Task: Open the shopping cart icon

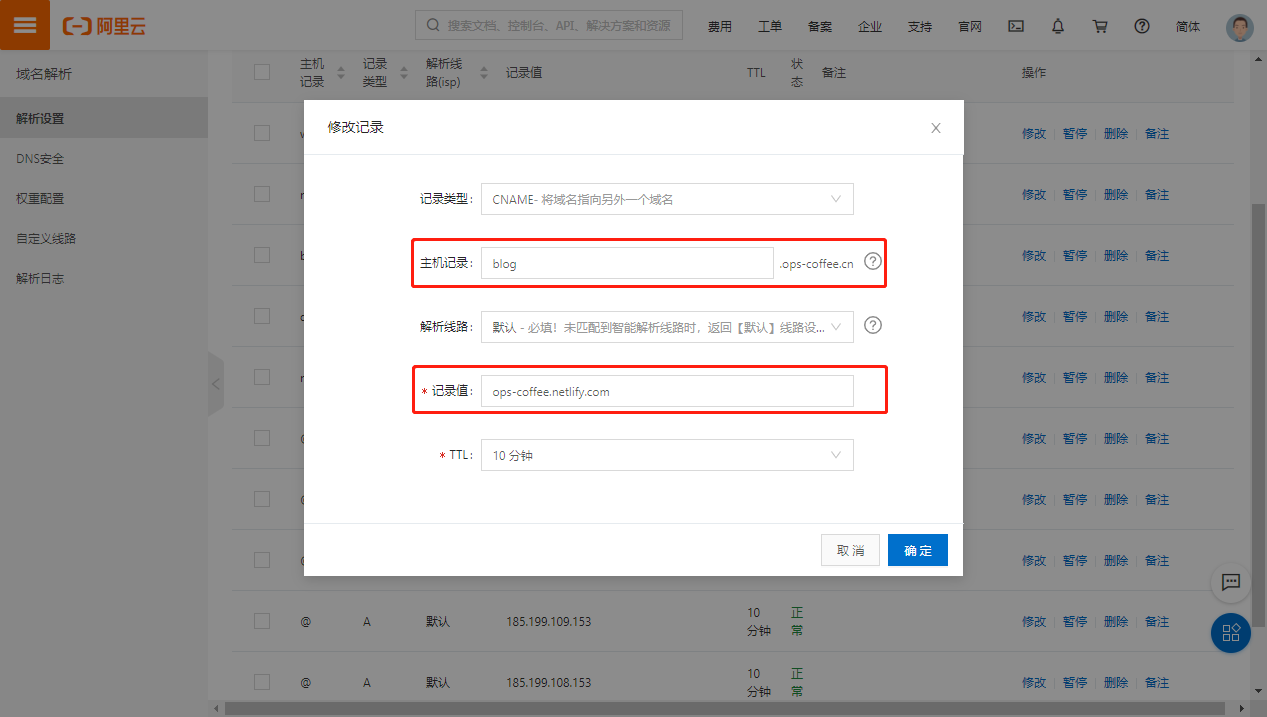Action: tap(1100, 27)
